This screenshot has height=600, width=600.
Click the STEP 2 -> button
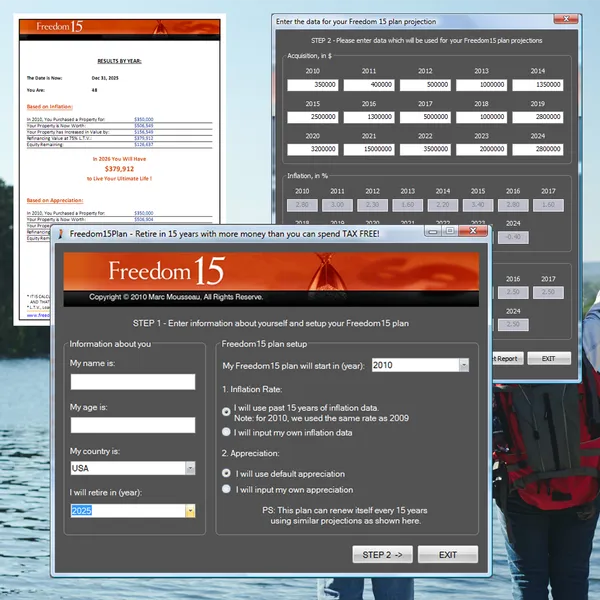[x=382, y=554]
